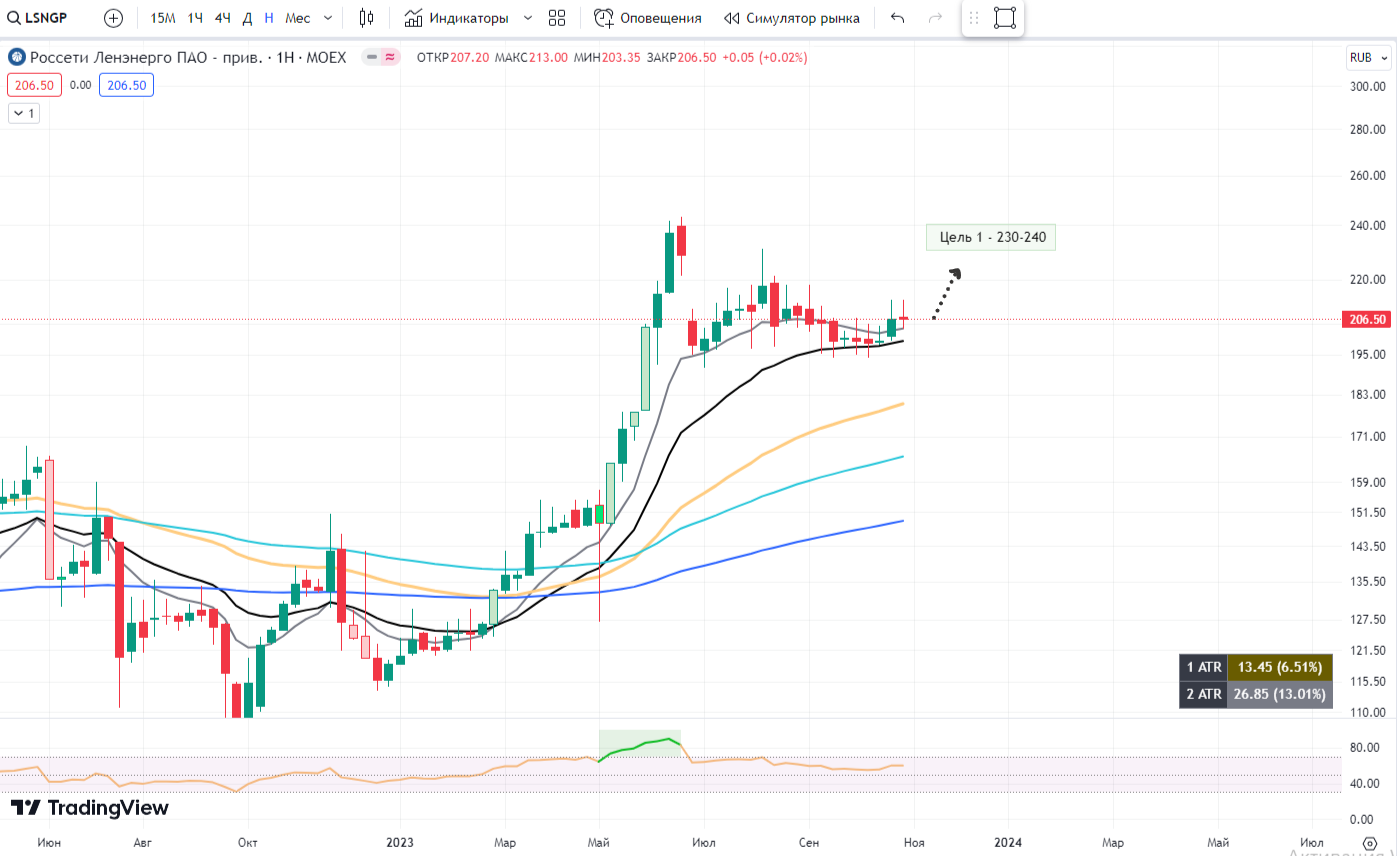Viewport: 1397px width, 856px height.
Task: Open the candlestick chart style menu
Action: [366, 18]
